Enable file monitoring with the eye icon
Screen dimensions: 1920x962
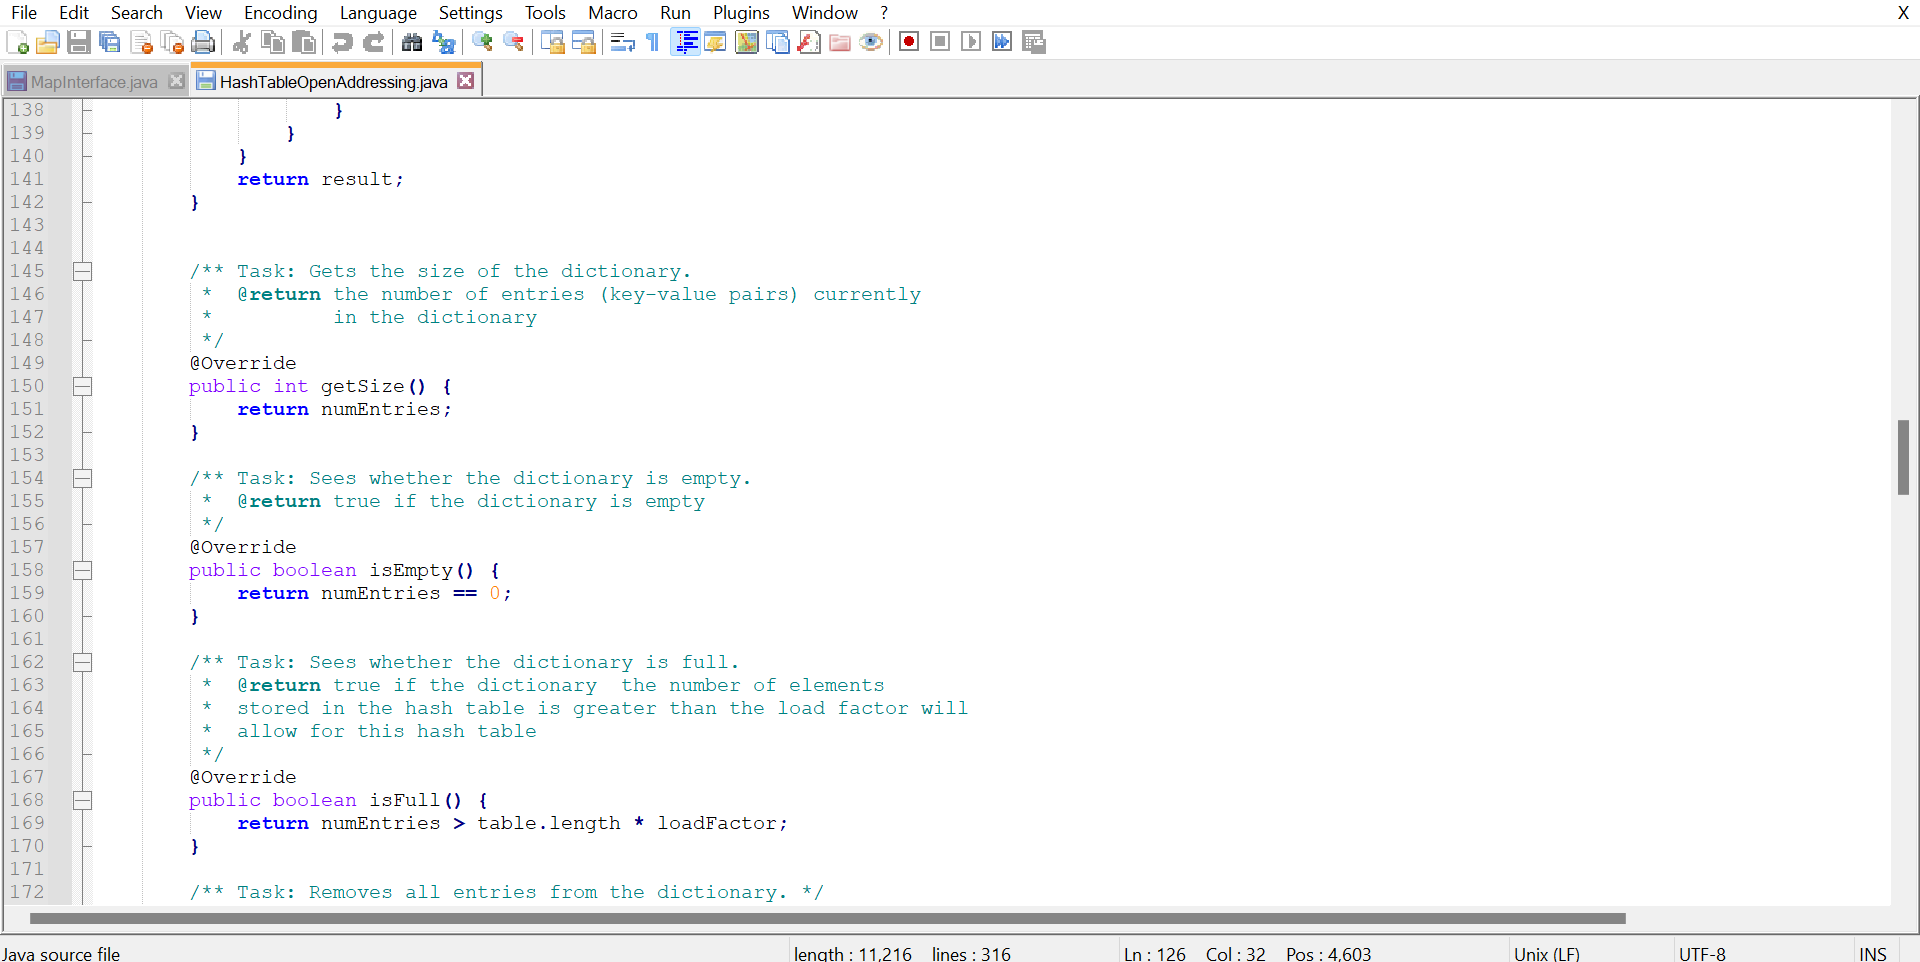(x=871, y=42)
